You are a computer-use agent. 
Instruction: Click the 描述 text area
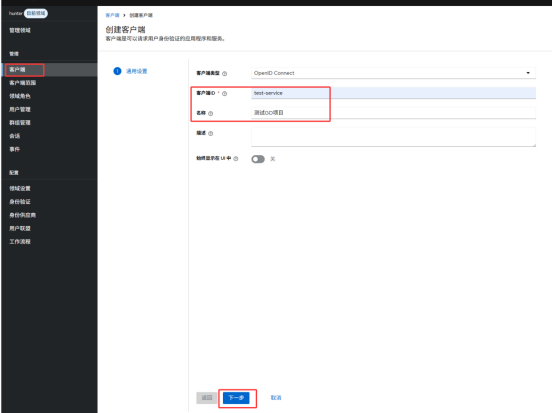(393, 137)
